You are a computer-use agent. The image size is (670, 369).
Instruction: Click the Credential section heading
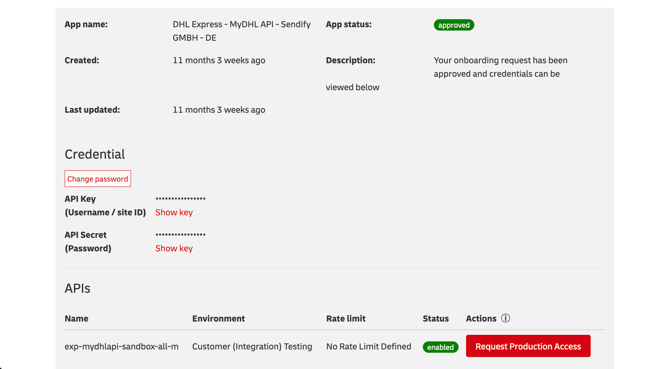click(x=95, y=154)
